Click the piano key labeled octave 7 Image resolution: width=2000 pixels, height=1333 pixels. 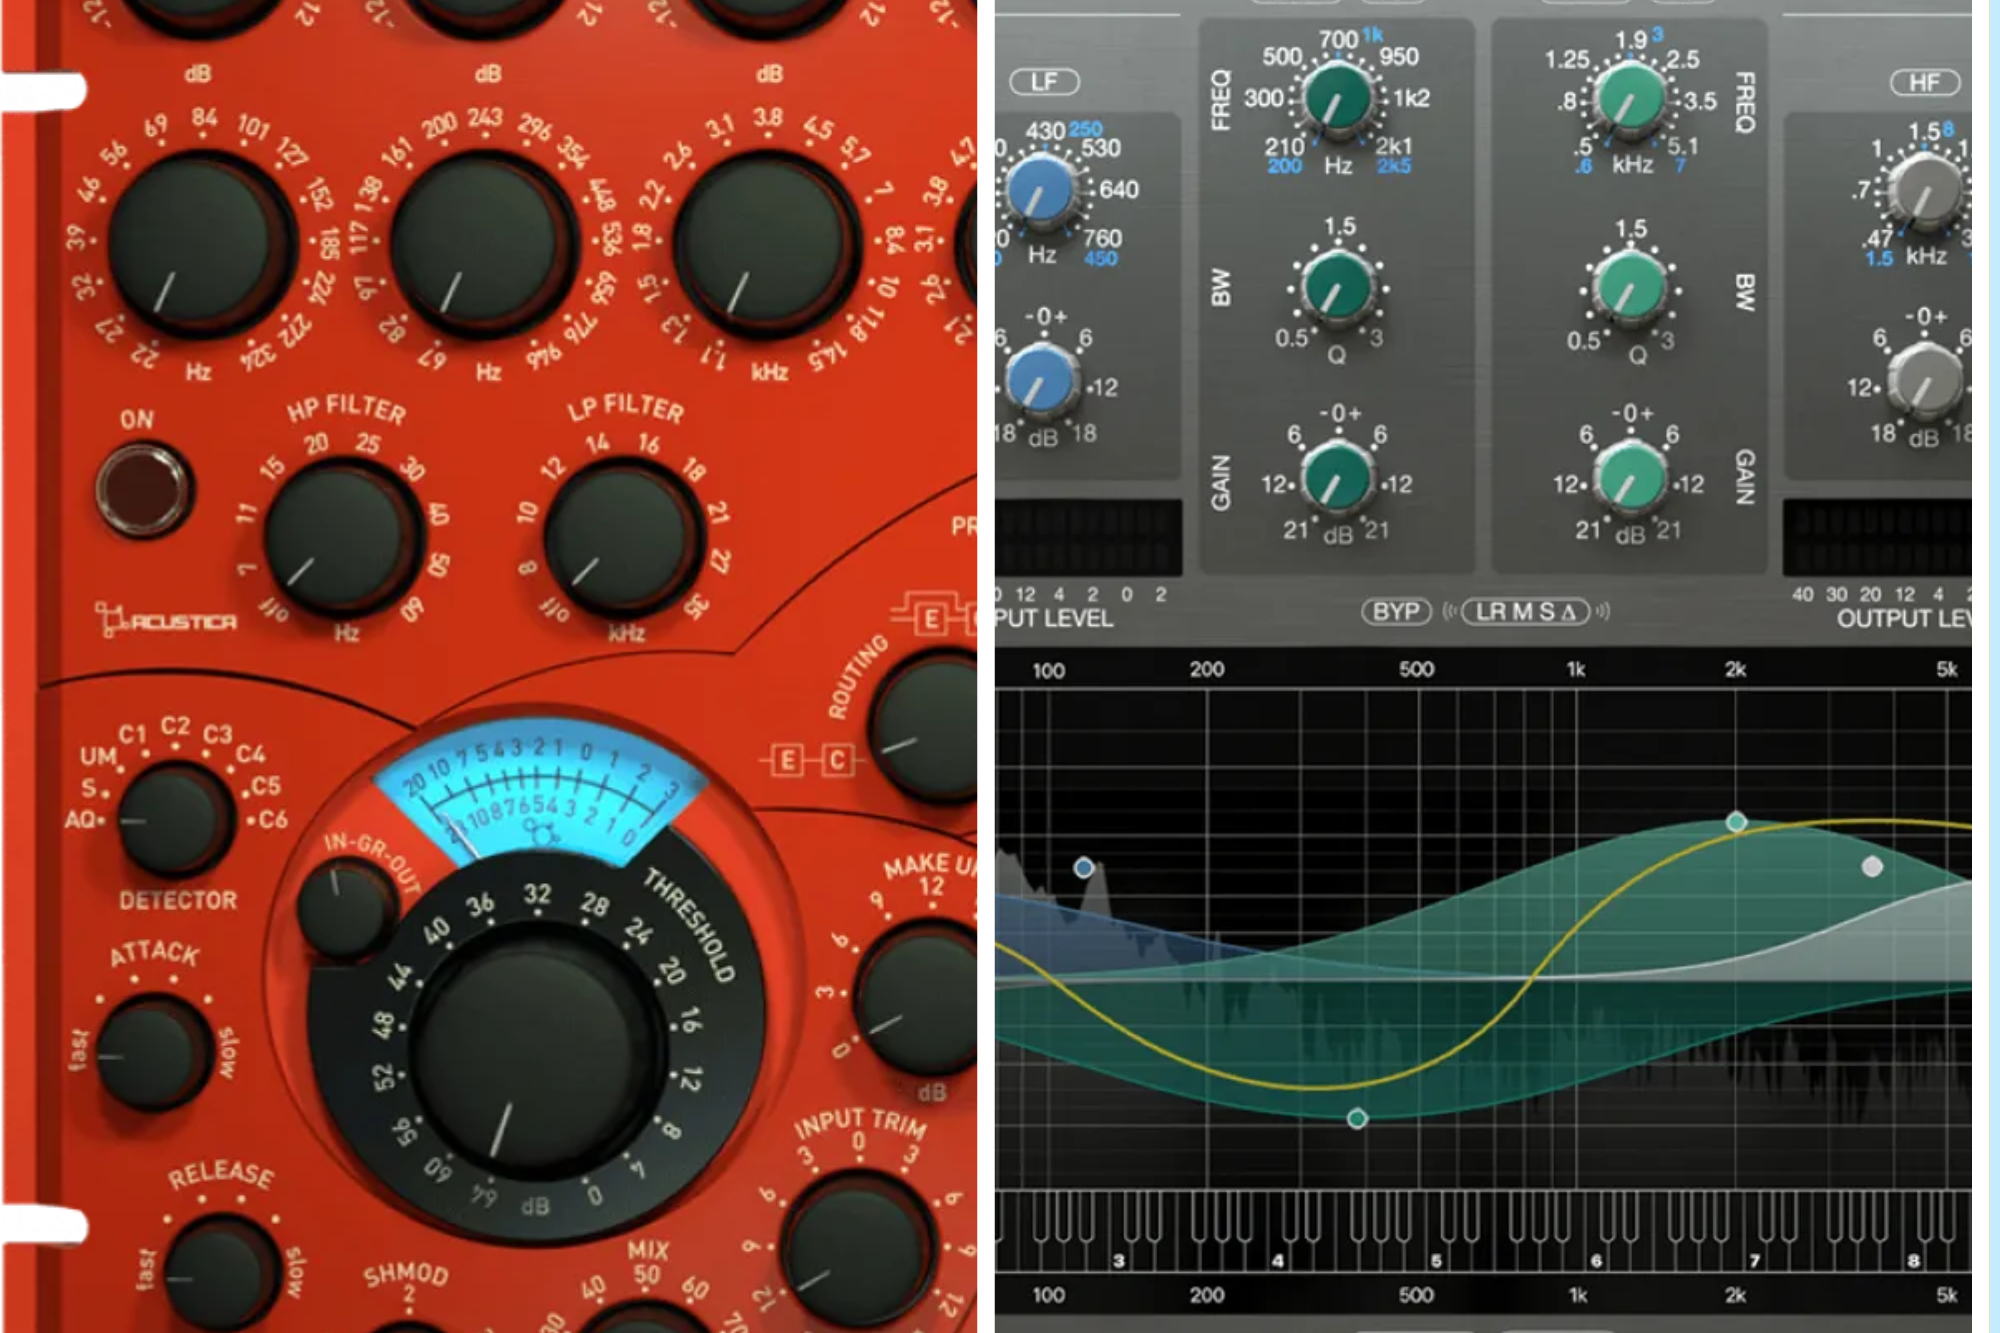tap(1754, 1232)
